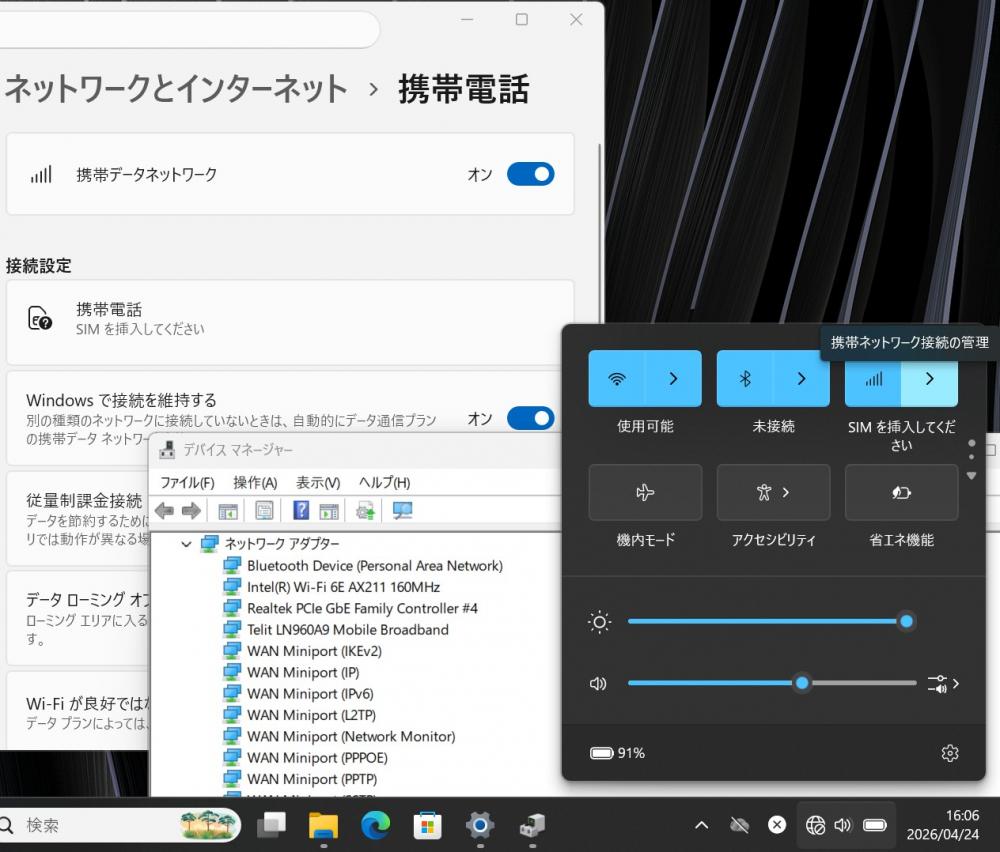Expand Wi-Fi network list chevron
The height and width of the screenshot is (852, 1000).
(x=673, y=379)
